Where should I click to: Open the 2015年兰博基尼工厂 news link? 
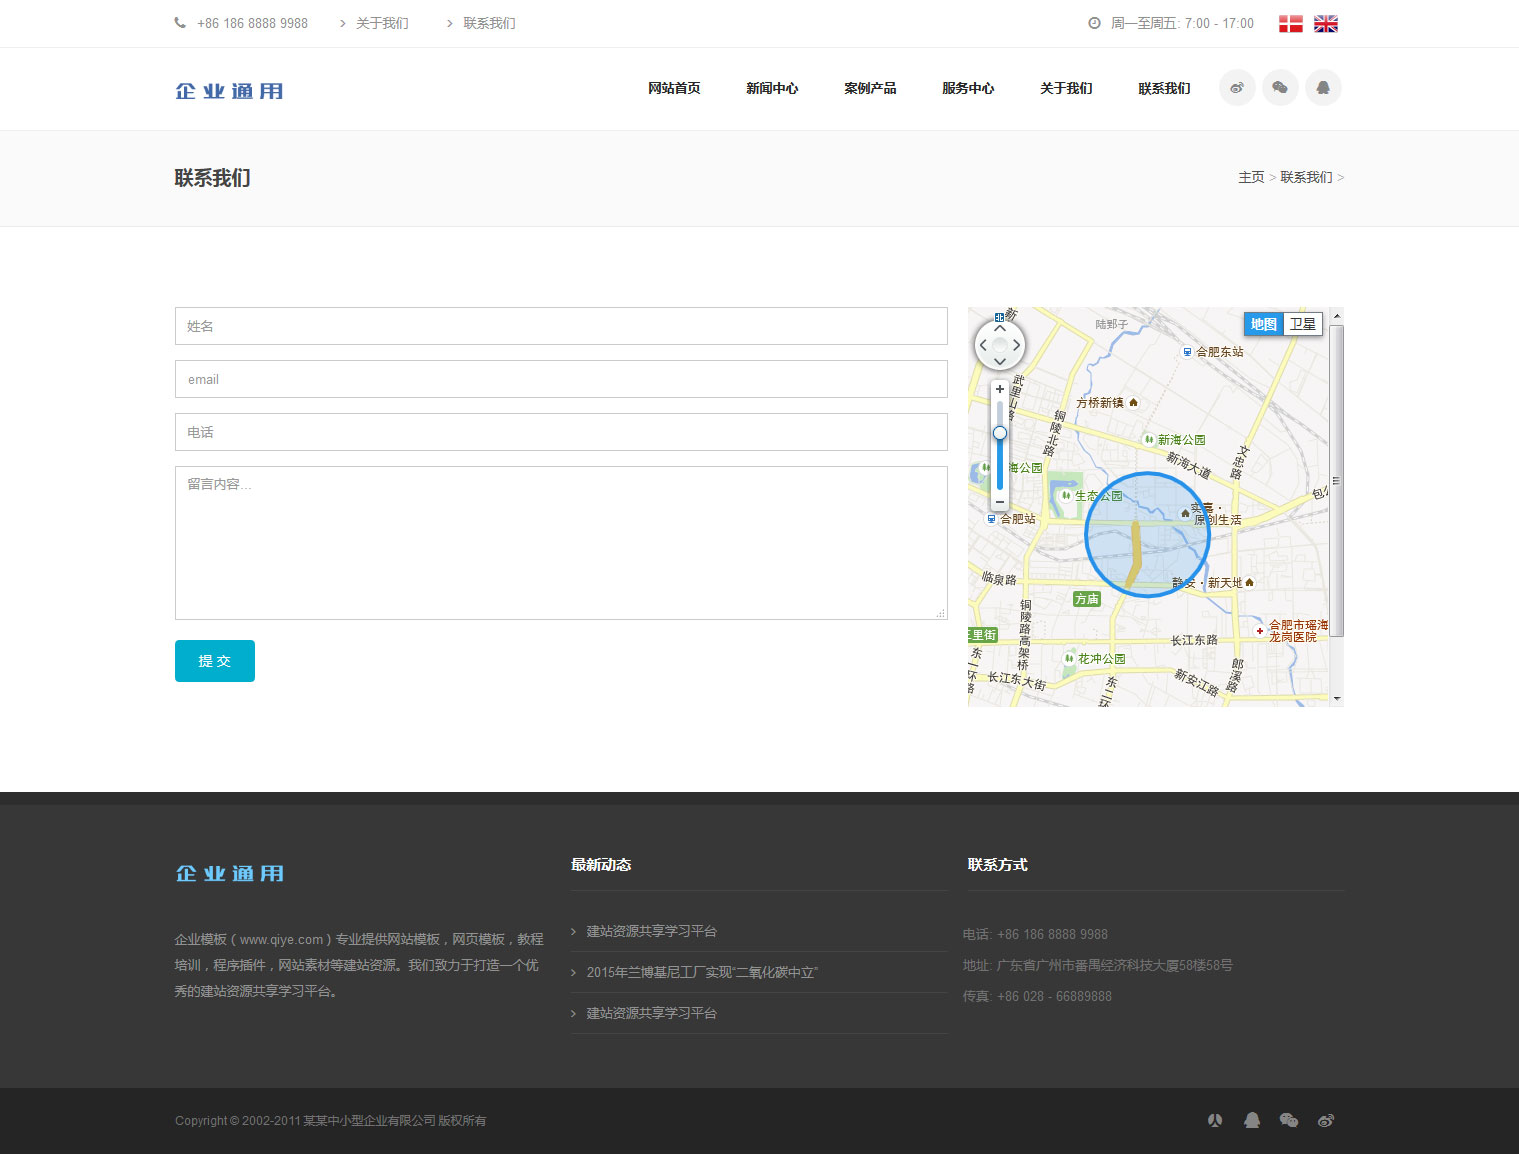click(x=701, y=972)
